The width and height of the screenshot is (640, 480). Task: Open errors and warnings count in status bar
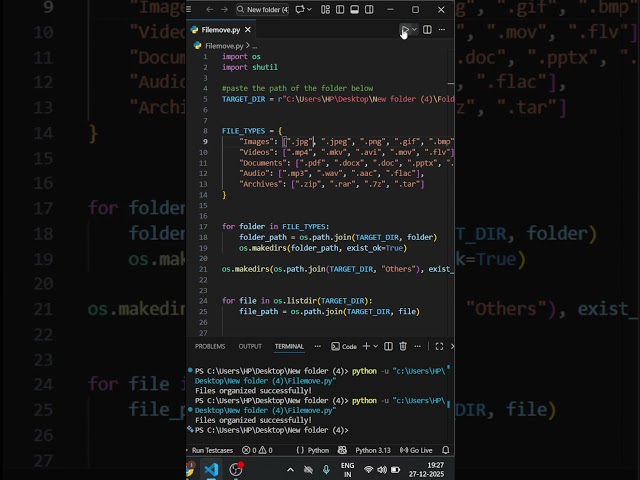point(257,450)
